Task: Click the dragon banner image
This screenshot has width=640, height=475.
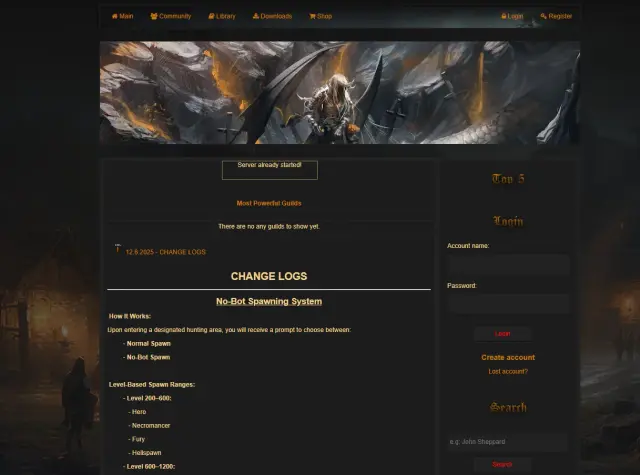Action: 340,92
